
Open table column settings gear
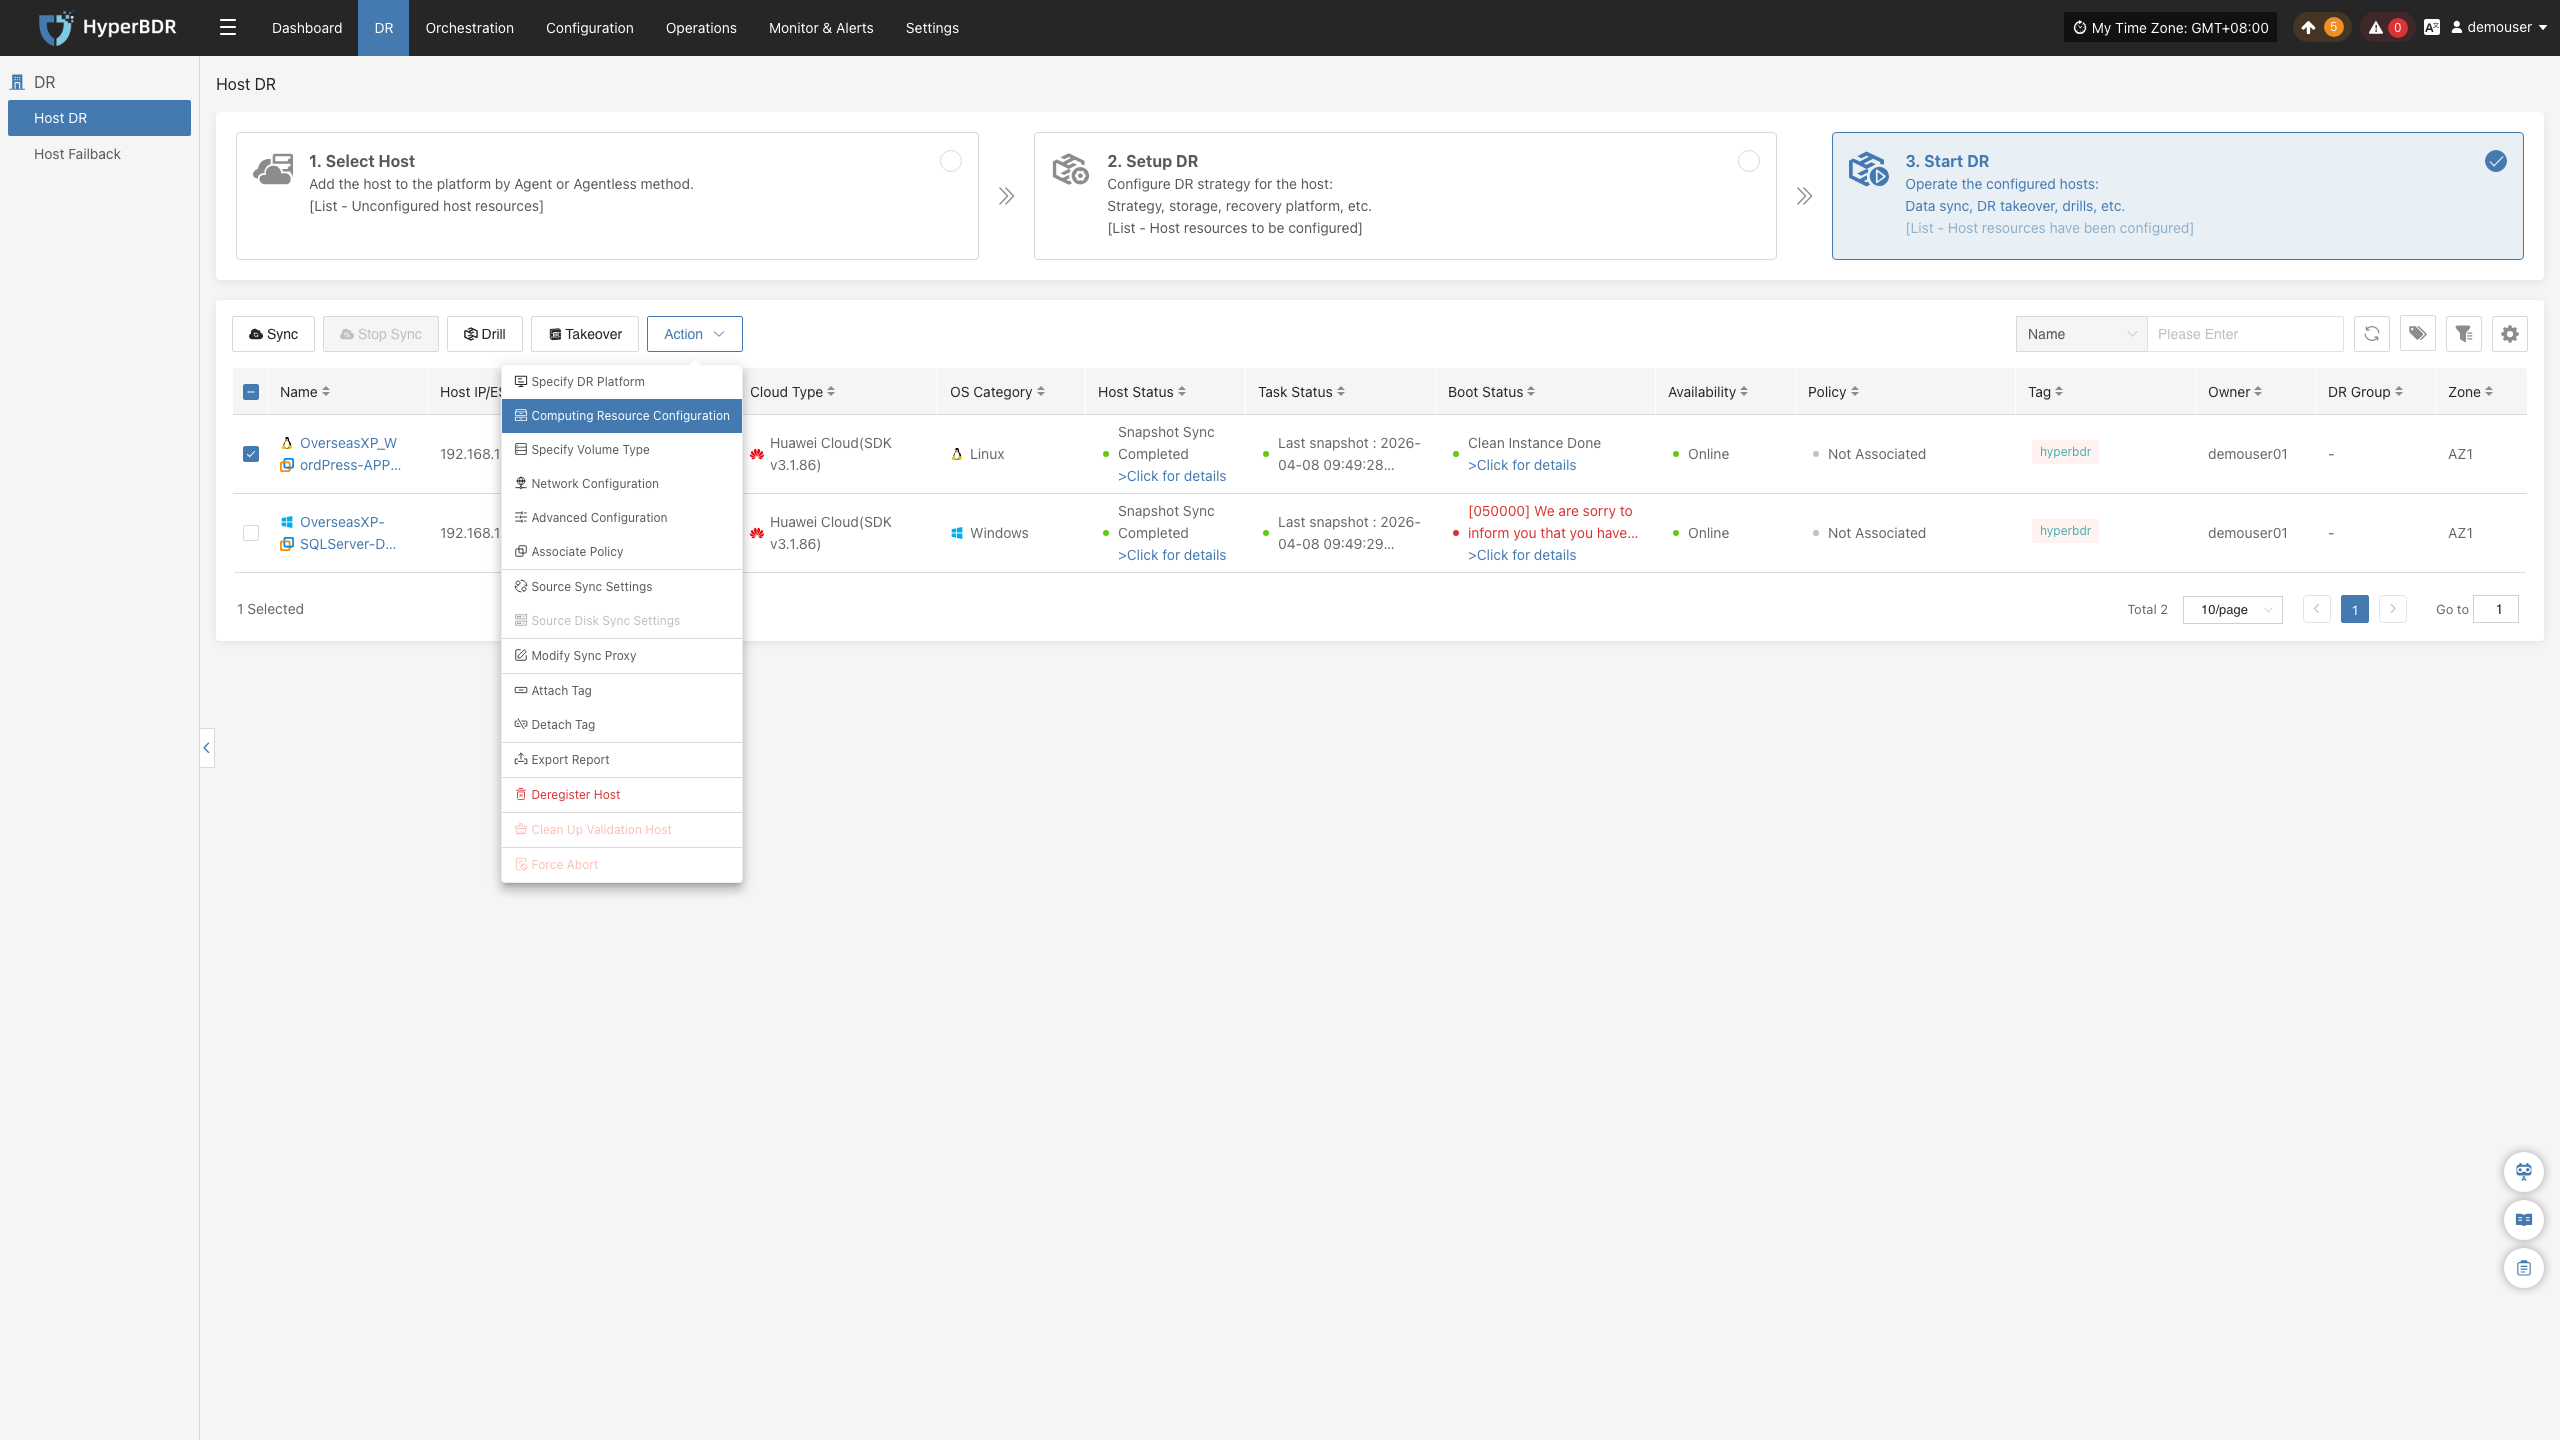click(2510, 334)
